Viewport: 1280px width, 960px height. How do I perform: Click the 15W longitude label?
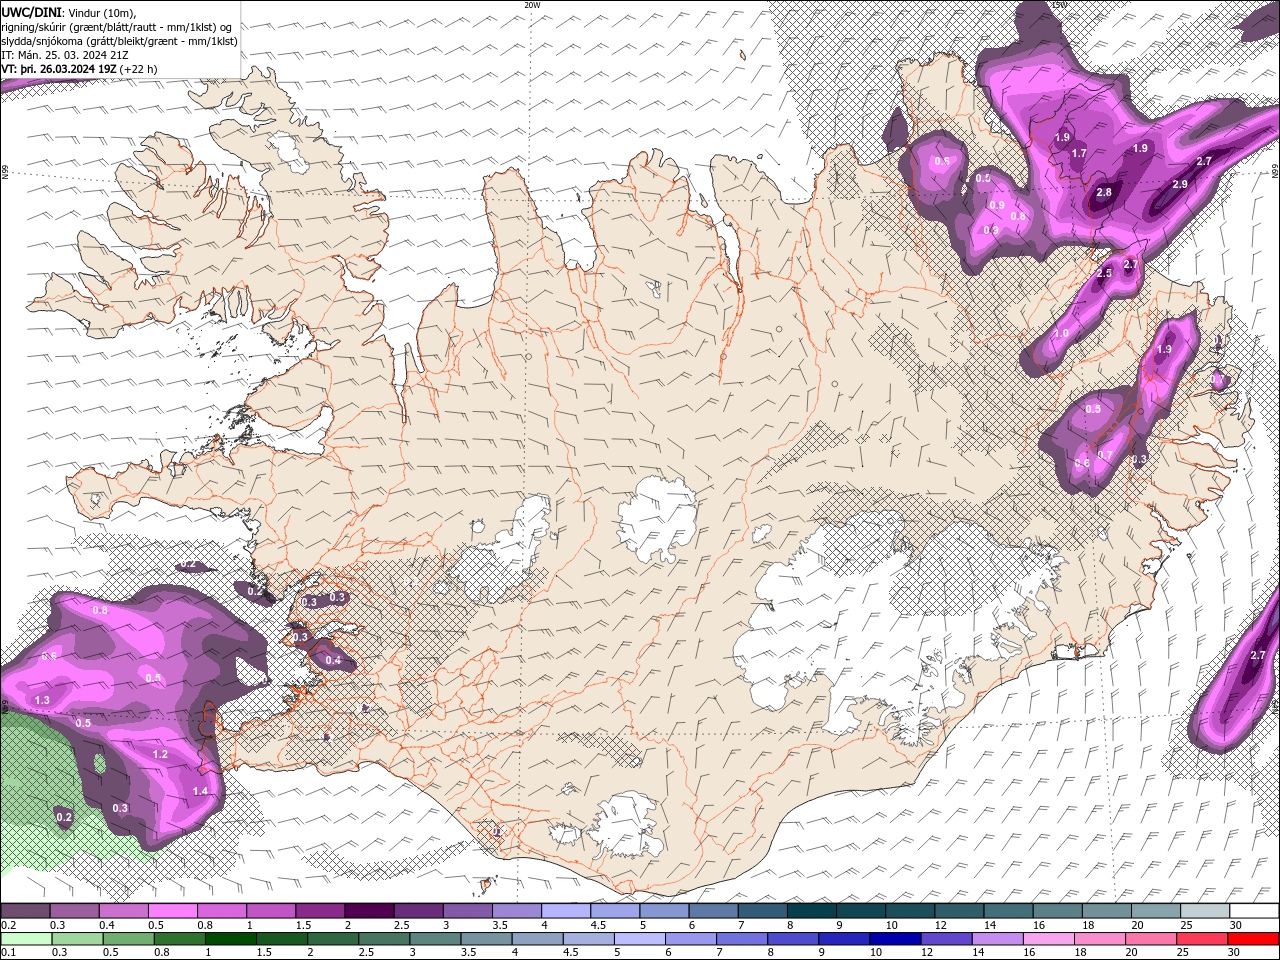(x=1059, y=5)
